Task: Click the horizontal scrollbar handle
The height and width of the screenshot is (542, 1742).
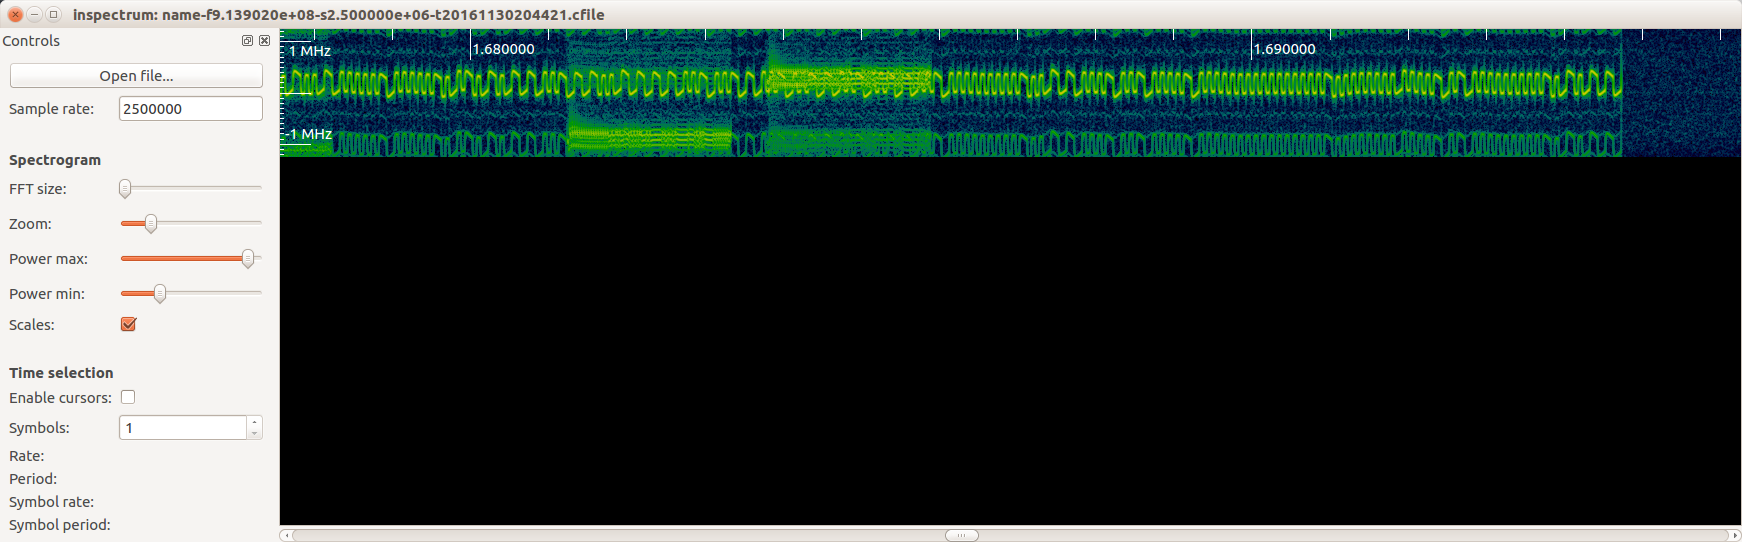Action: pos(961,535)
